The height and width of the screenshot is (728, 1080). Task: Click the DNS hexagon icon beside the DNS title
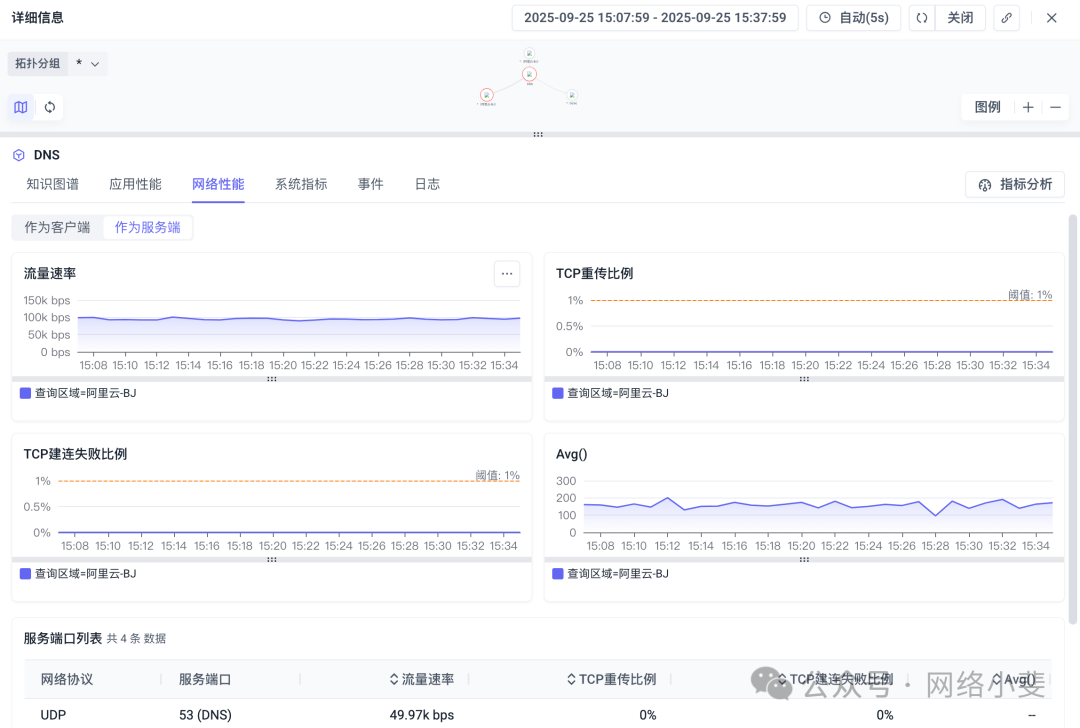(x=17, y=154)
